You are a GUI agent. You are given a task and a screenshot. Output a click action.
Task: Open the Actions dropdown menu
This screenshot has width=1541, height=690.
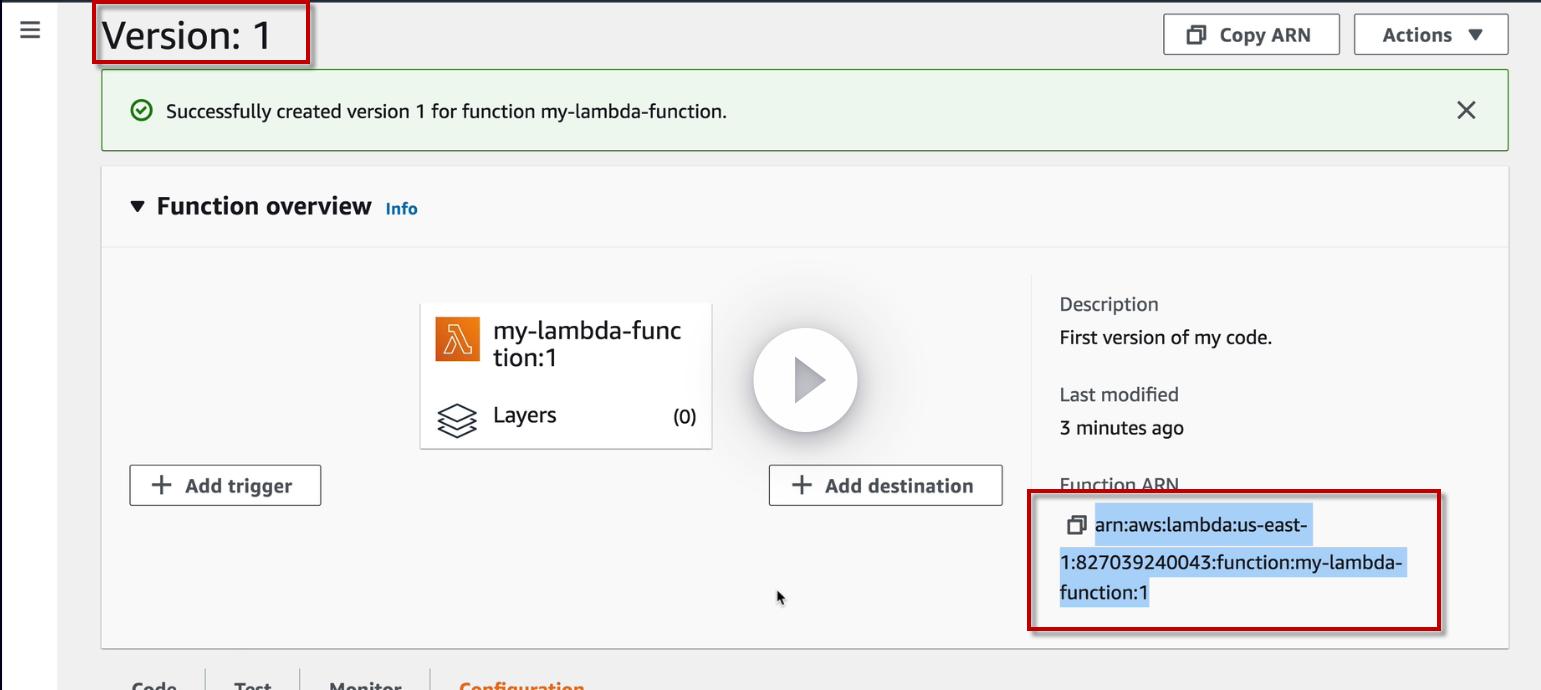1430,35
